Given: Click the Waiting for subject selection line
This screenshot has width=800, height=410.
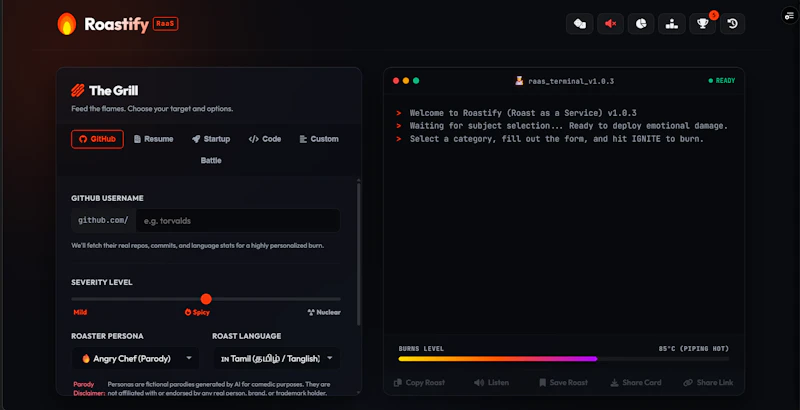Looking at the screenshot, I should coord(568,126).
